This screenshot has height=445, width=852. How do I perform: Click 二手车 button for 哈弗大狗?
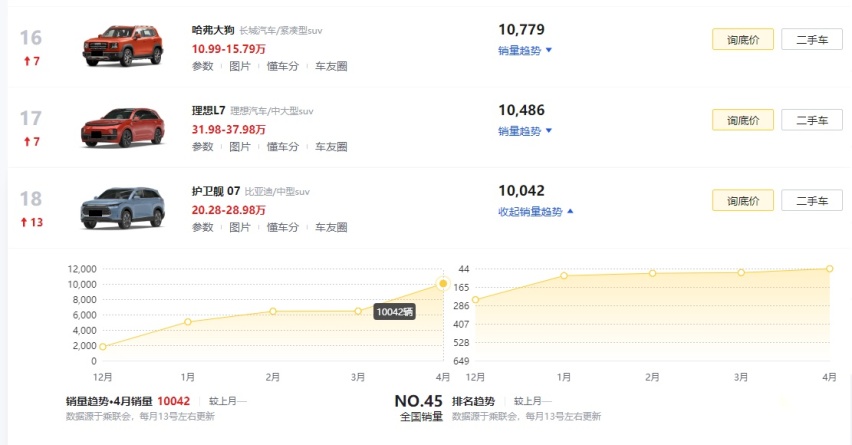click(812, 40)
